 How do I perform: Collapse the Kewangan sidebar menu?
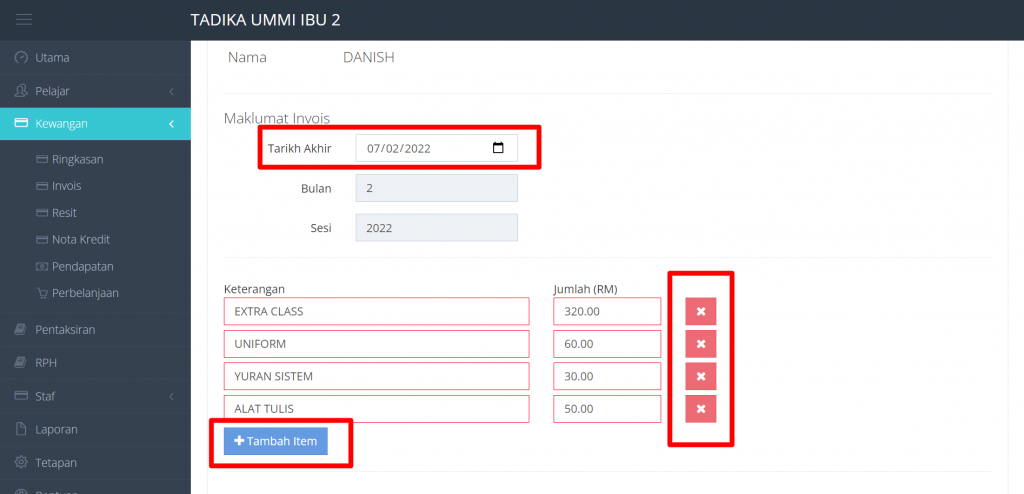tap(95, 124)
